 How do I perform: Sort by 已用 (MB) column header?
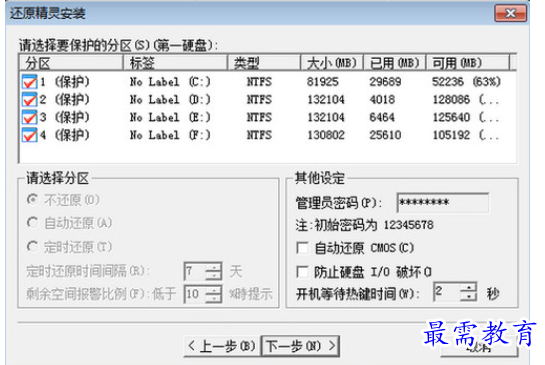point(395,63)
